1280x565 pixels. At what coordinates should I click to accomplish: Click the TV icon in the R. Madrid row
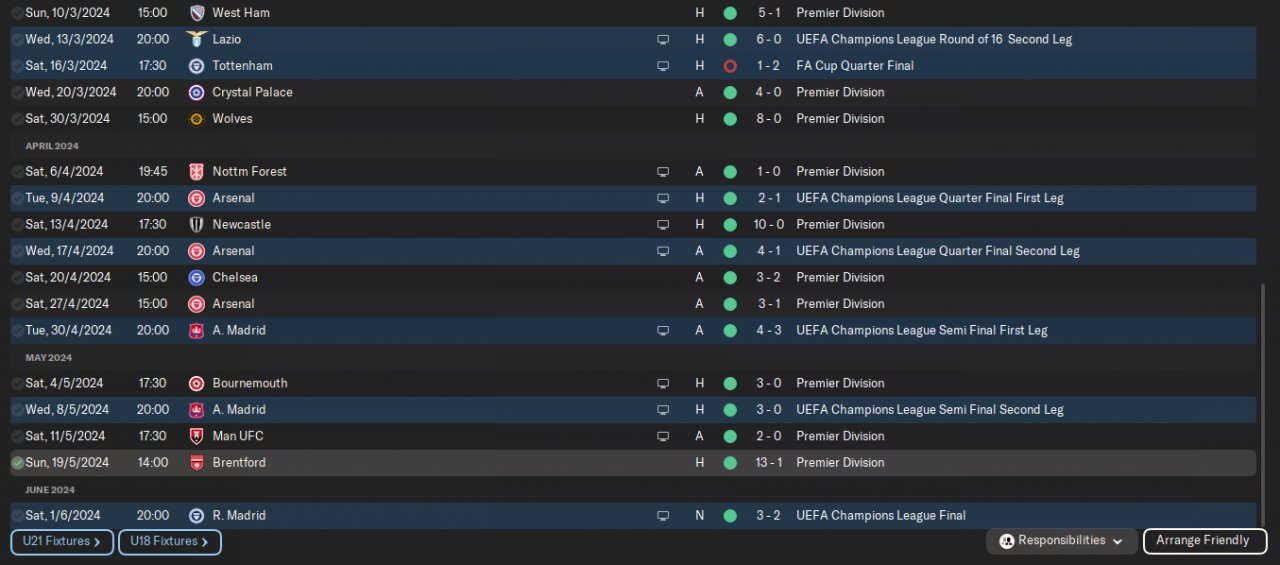click(662, 516)
